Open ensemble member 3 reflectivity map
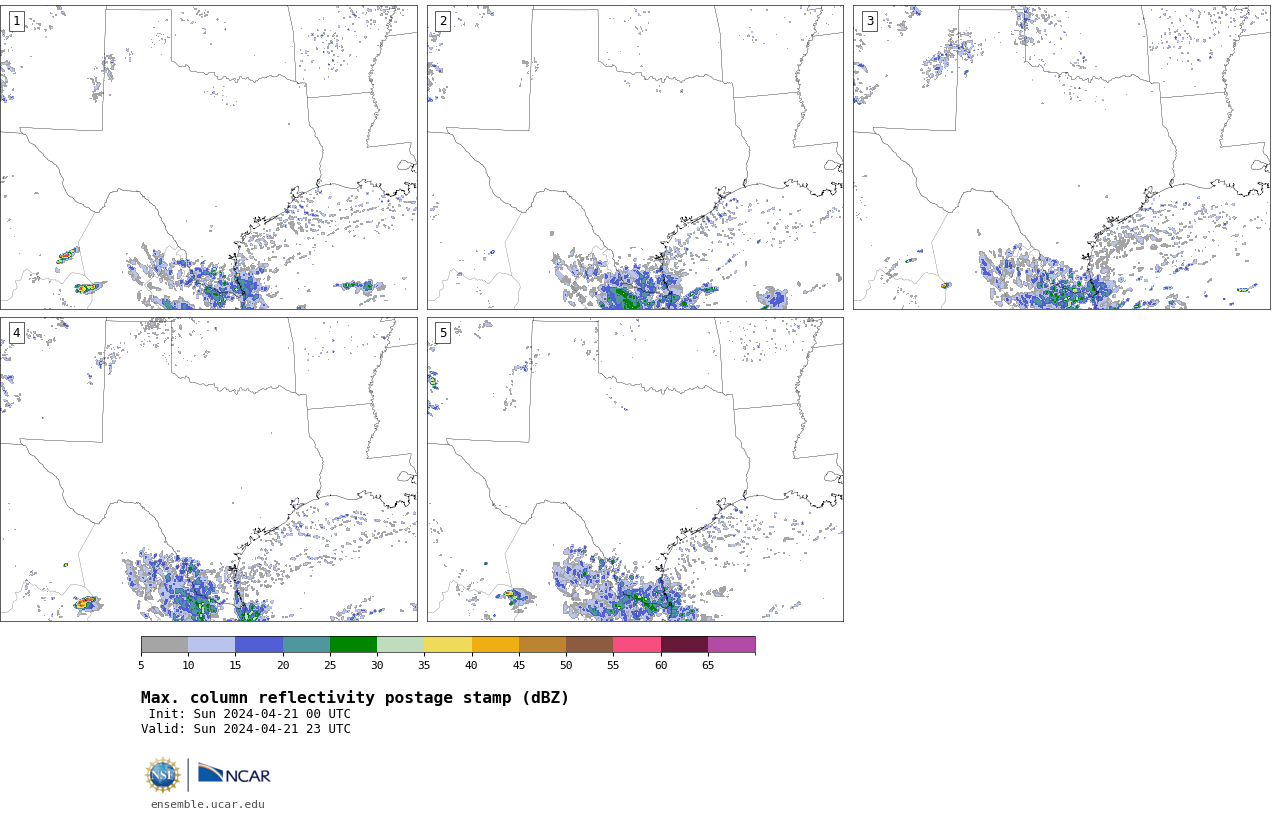 [x=1062, y=157]
